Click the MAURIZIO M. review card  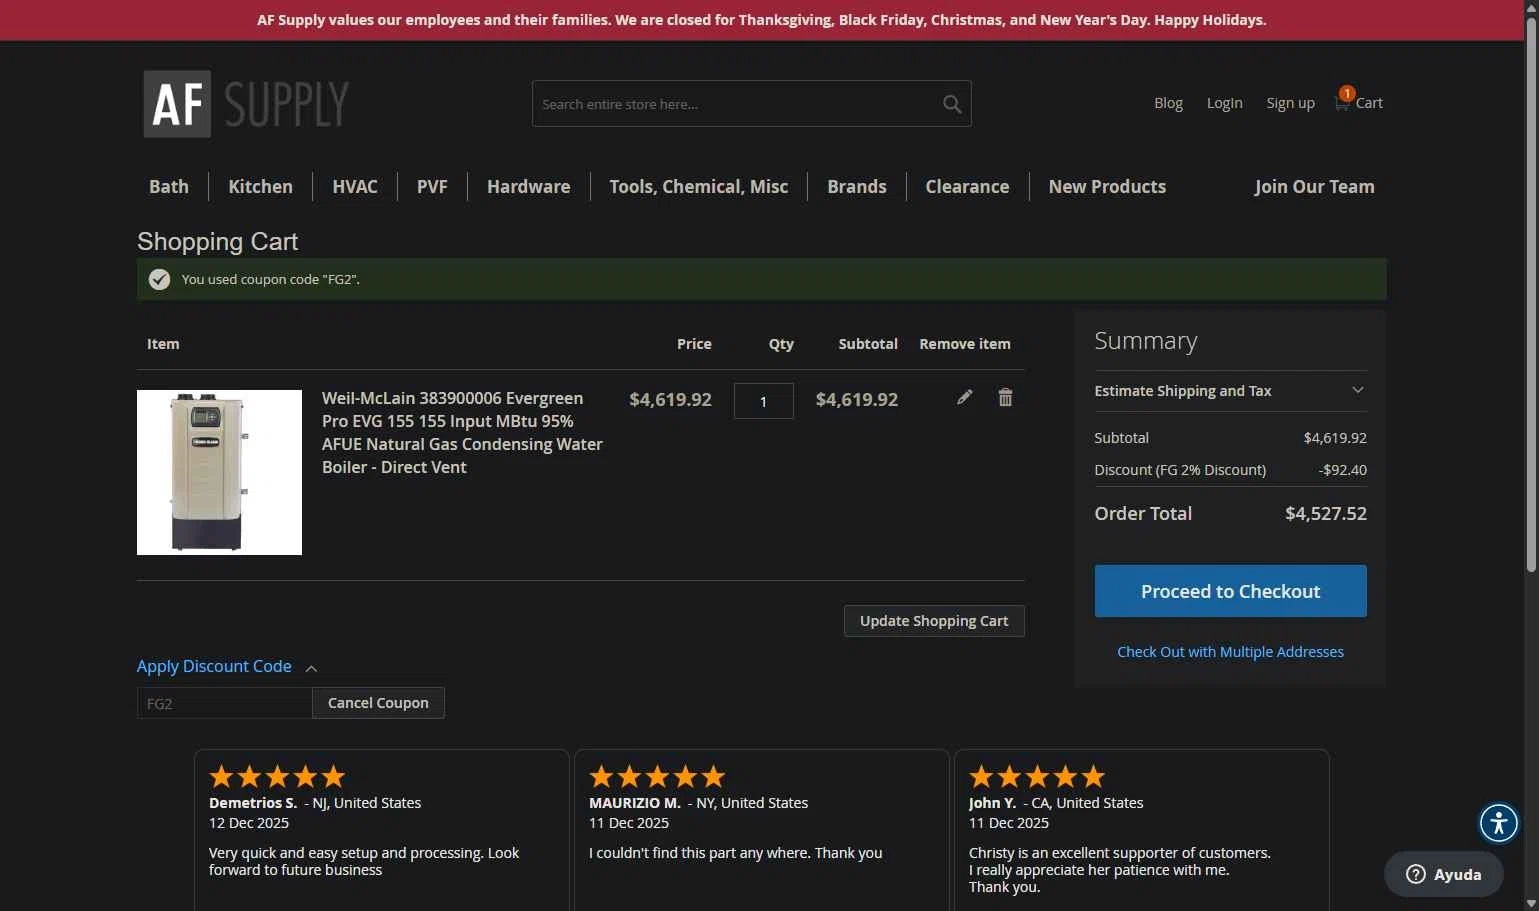pos(761,830)
